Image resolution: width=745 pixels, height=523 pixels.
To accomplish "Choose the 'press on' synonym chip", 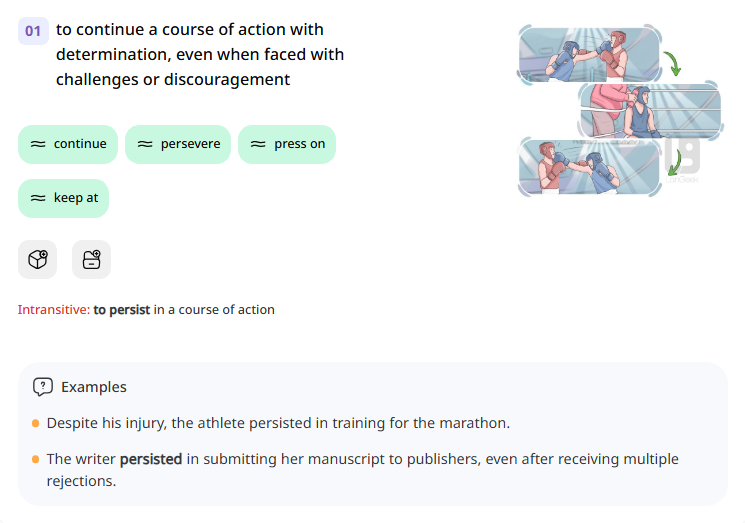I will pos(287,144).
